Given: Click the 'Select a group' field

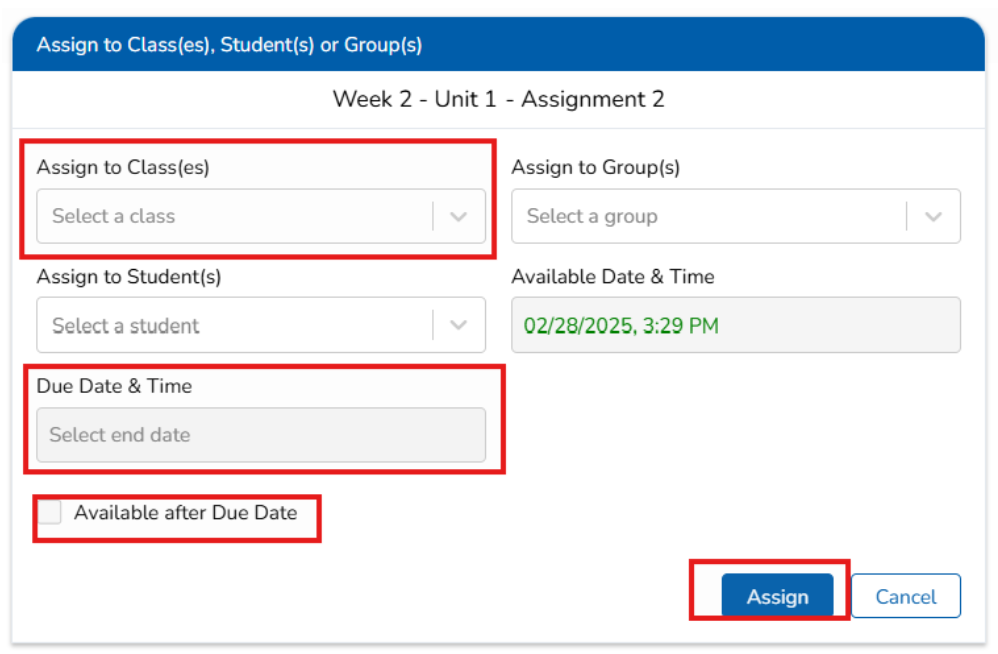Looking at the screenshot, I should pos(707,217).
